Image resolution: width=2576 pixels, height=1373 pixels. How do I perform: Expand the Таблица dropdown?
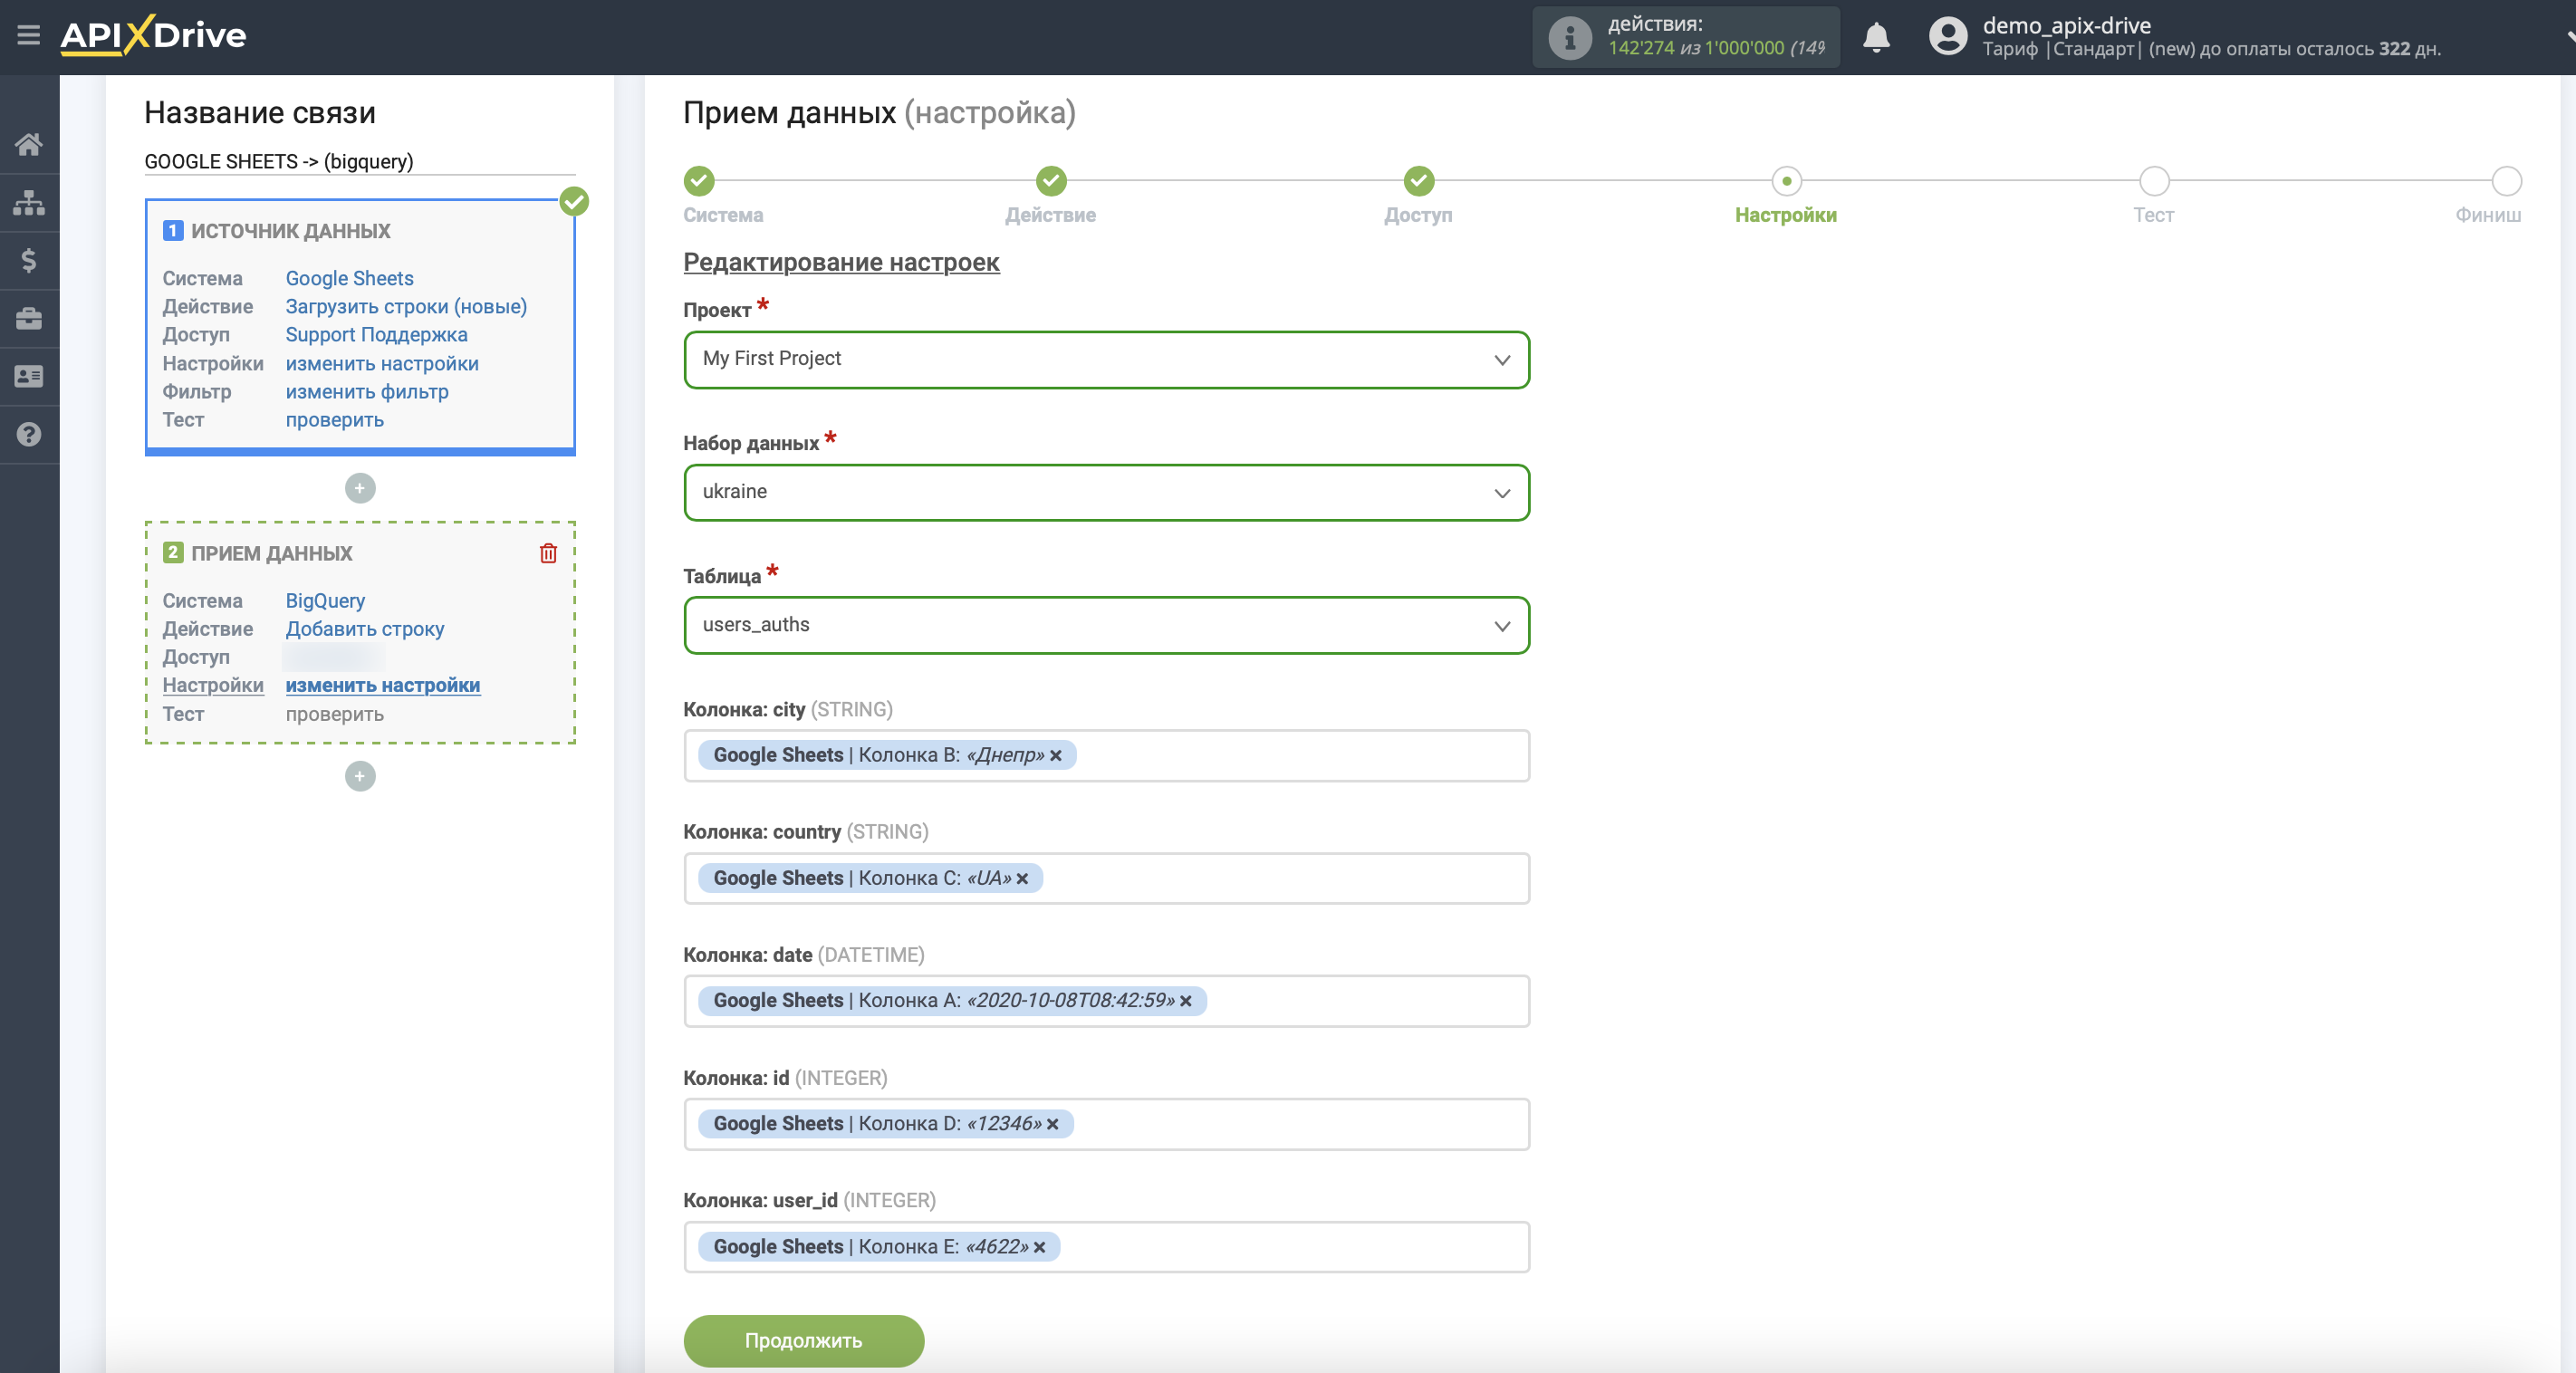1106,626
